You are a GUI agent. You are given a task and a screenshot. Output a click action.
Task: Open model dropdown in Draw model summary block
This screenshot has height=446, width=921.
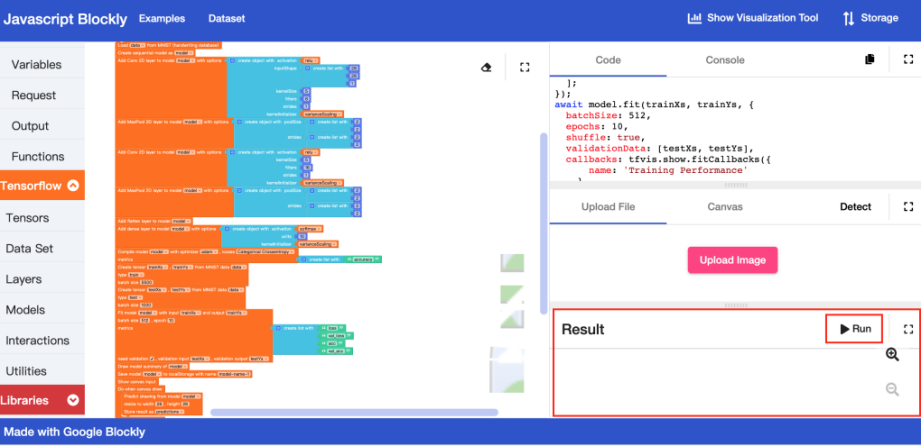click(x=177, y=366)
